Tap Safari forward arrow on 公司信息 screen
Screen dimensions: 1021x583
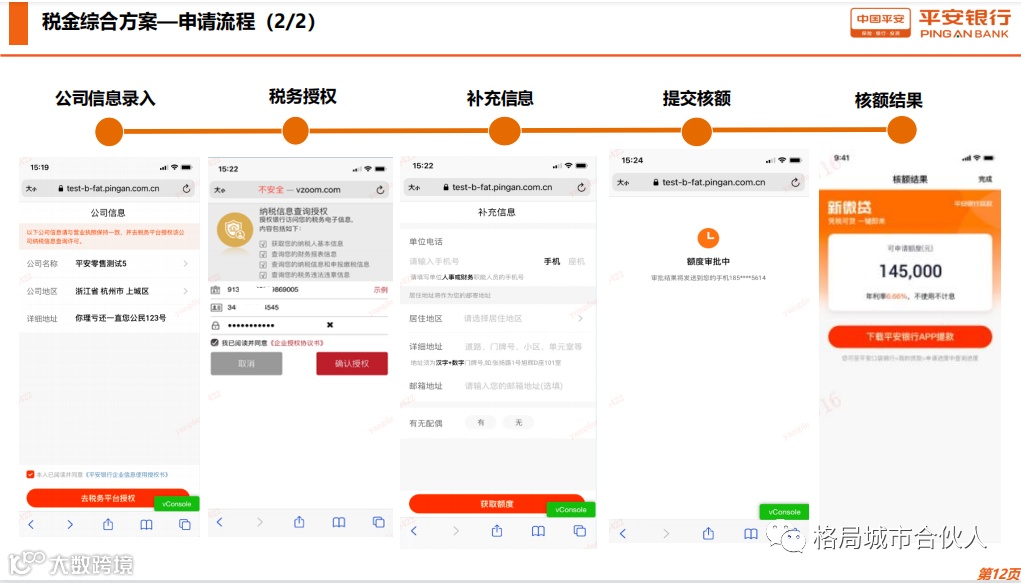[70, 524]
